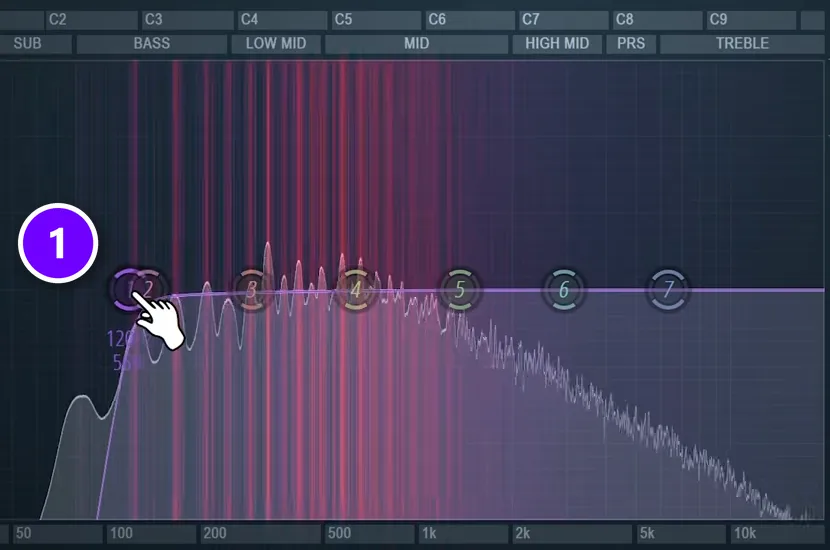Click the C8 octave label
Image resolution: width=830 pixels, height=550 pixels.
coord(624,20)
